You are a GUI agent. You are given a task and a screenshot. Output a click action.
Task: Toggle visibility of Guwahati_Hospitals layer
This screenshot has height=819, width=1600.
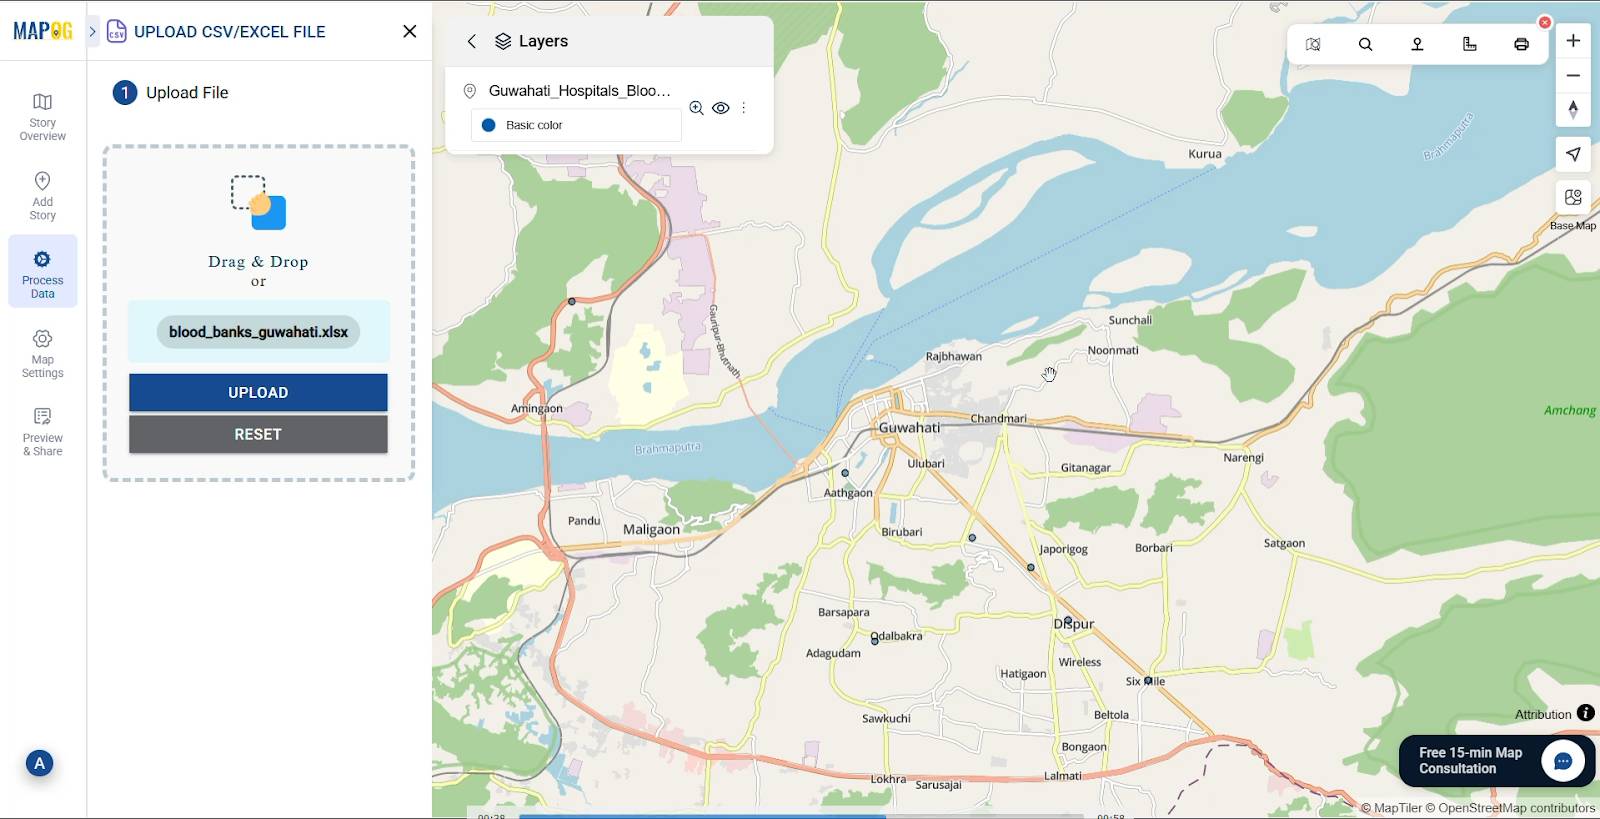[x=720, y=108]
